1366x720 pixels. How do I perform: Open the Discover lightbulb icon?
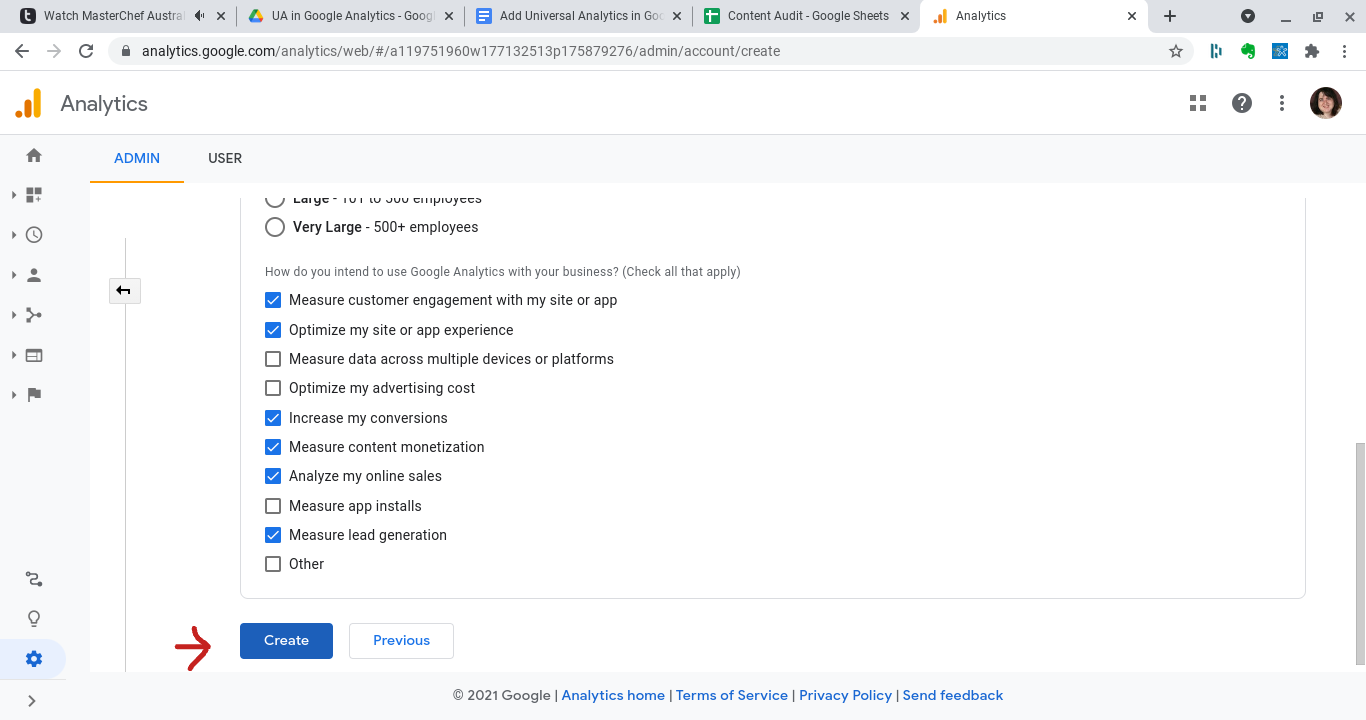pos(34,618)
